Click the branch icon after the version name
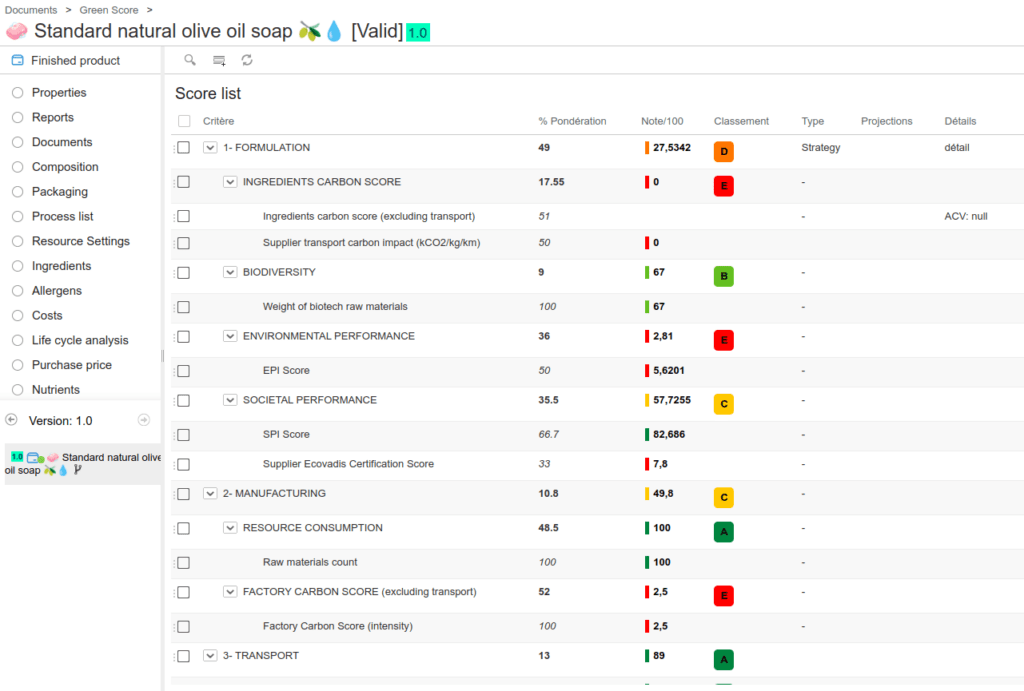This screenshot has width=1024, height=691. click(78, 469)
